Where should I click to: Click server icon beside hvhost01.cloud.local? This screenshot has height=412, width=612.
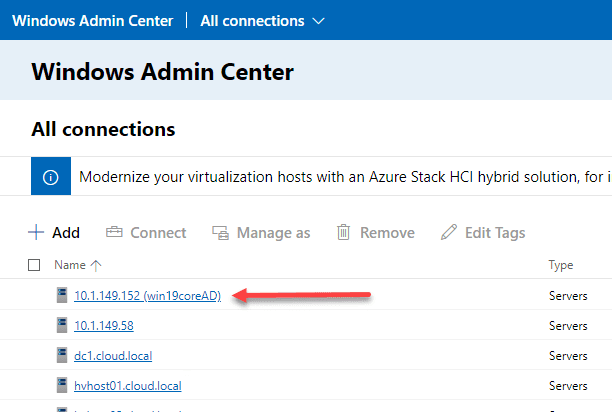coord(62,385)
